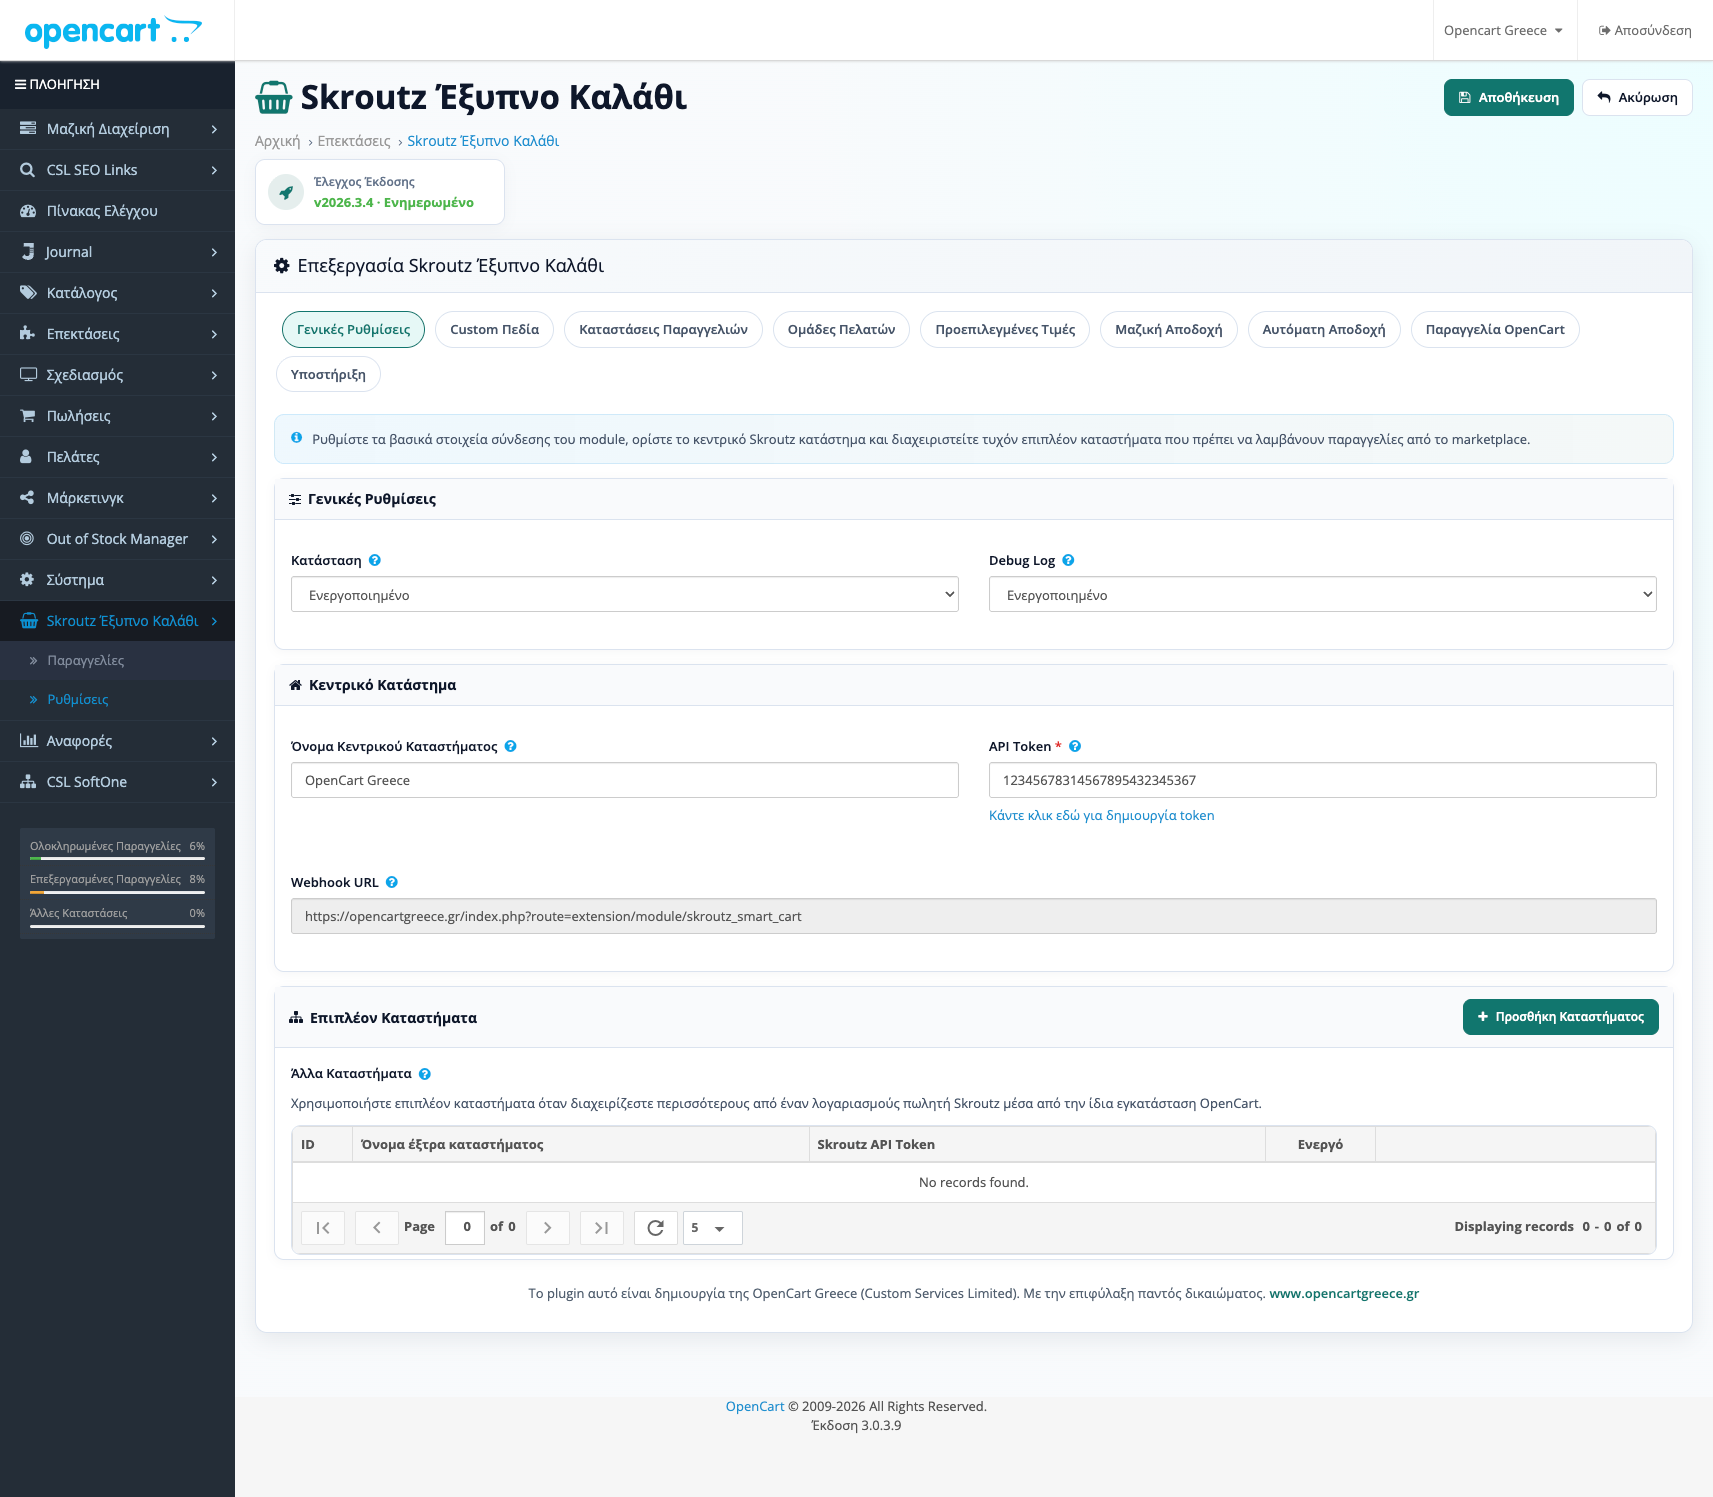Click the Κατάλογος tags icon
Screen dimensions: 1713x1497
[28, 293]
